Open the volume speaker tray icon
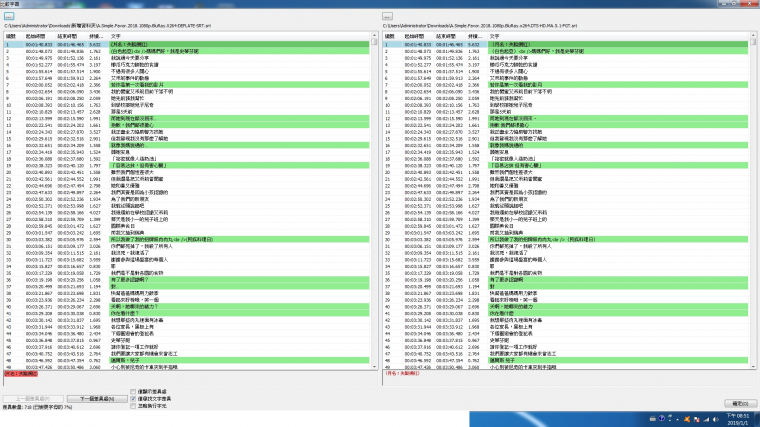 coord(715,419)
